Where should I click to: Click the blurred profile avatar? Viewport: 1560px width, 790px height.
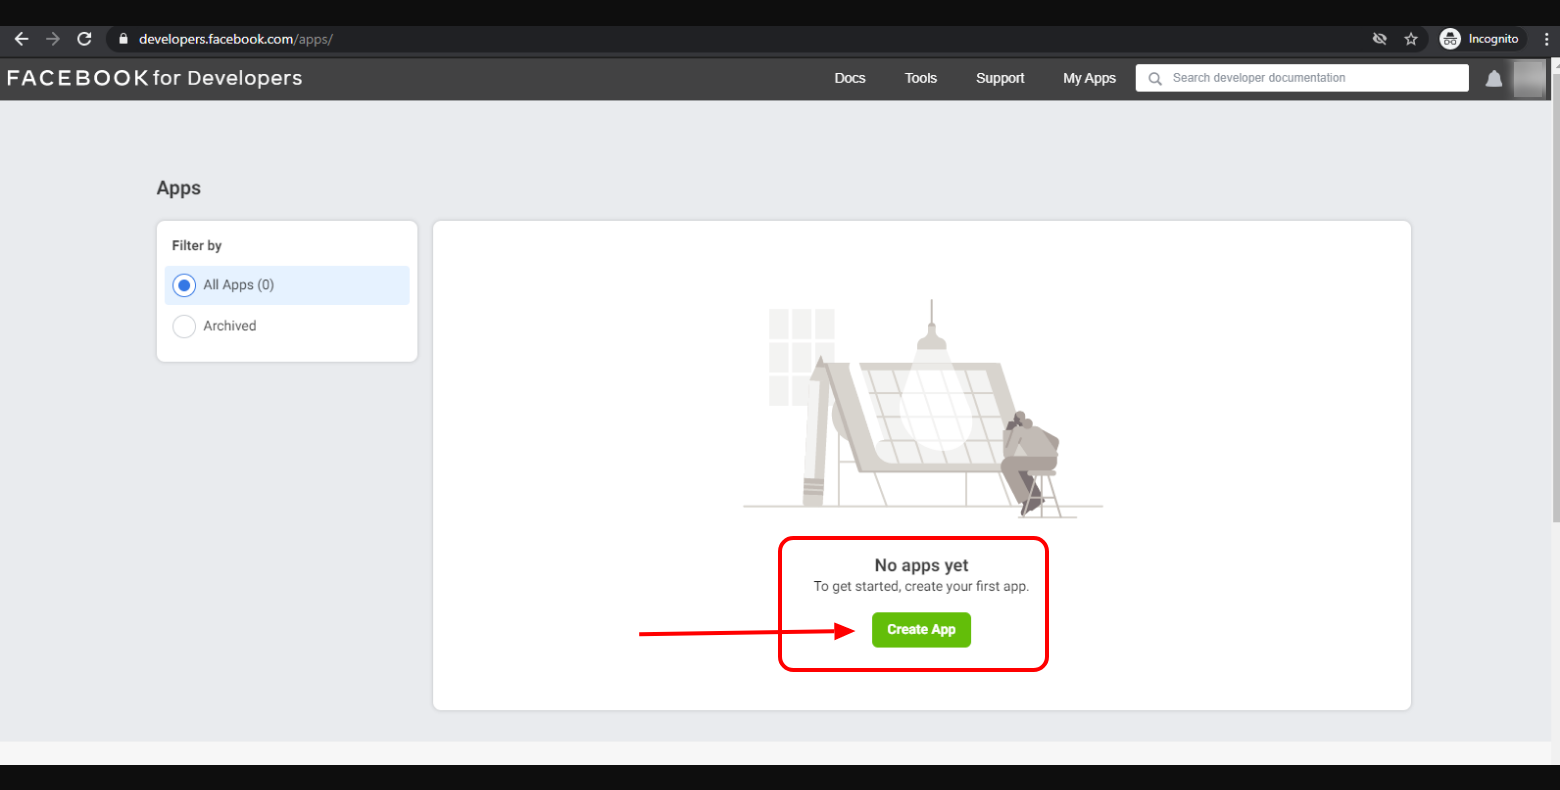point(1529,78)
